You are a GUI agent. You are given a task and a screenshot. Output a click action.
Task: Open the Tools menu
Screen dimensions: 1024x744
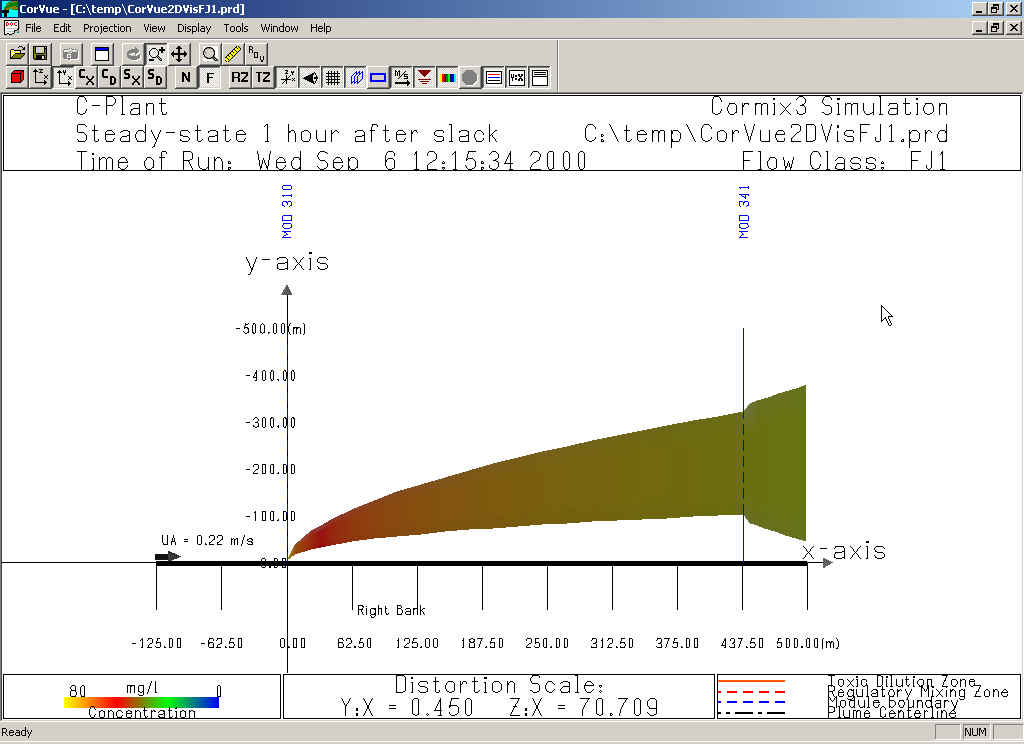tap(236, 28)
